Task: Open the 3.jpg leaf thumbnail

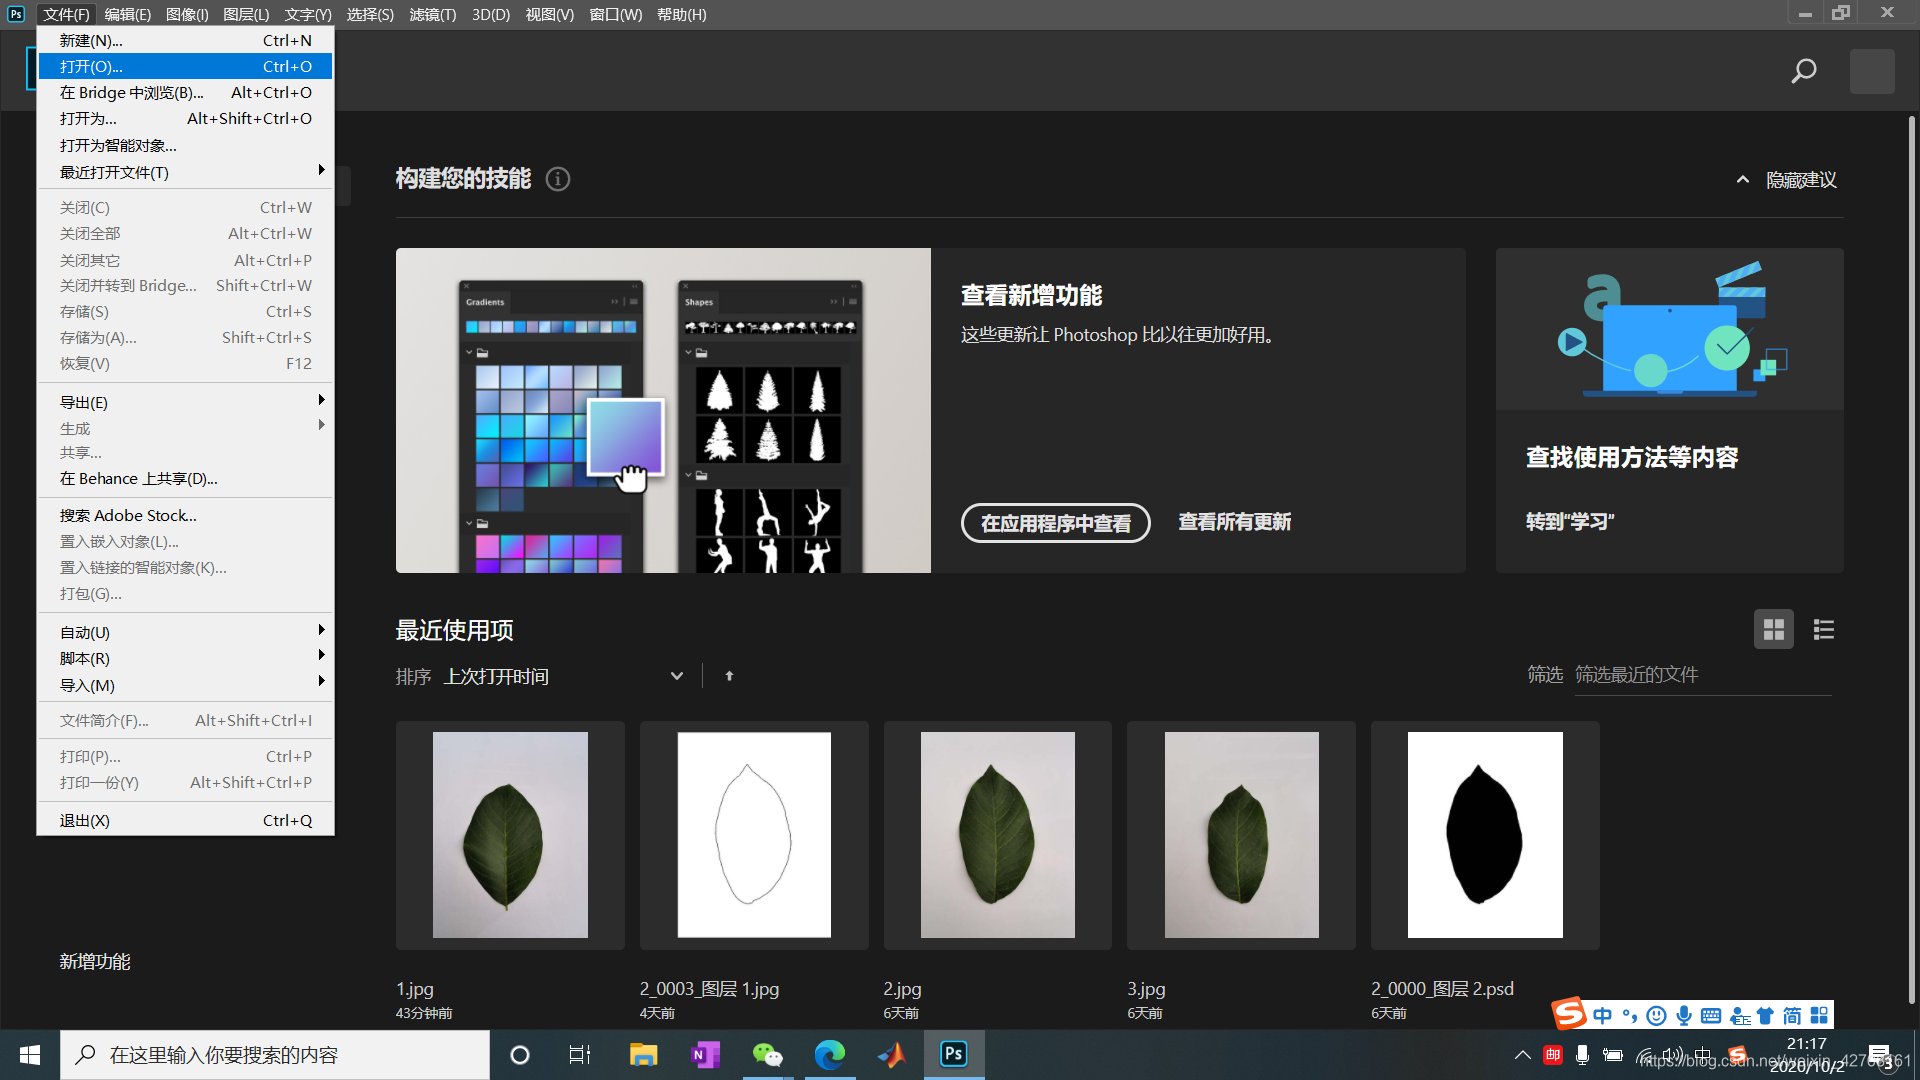Action: [x=1241, y=835]
